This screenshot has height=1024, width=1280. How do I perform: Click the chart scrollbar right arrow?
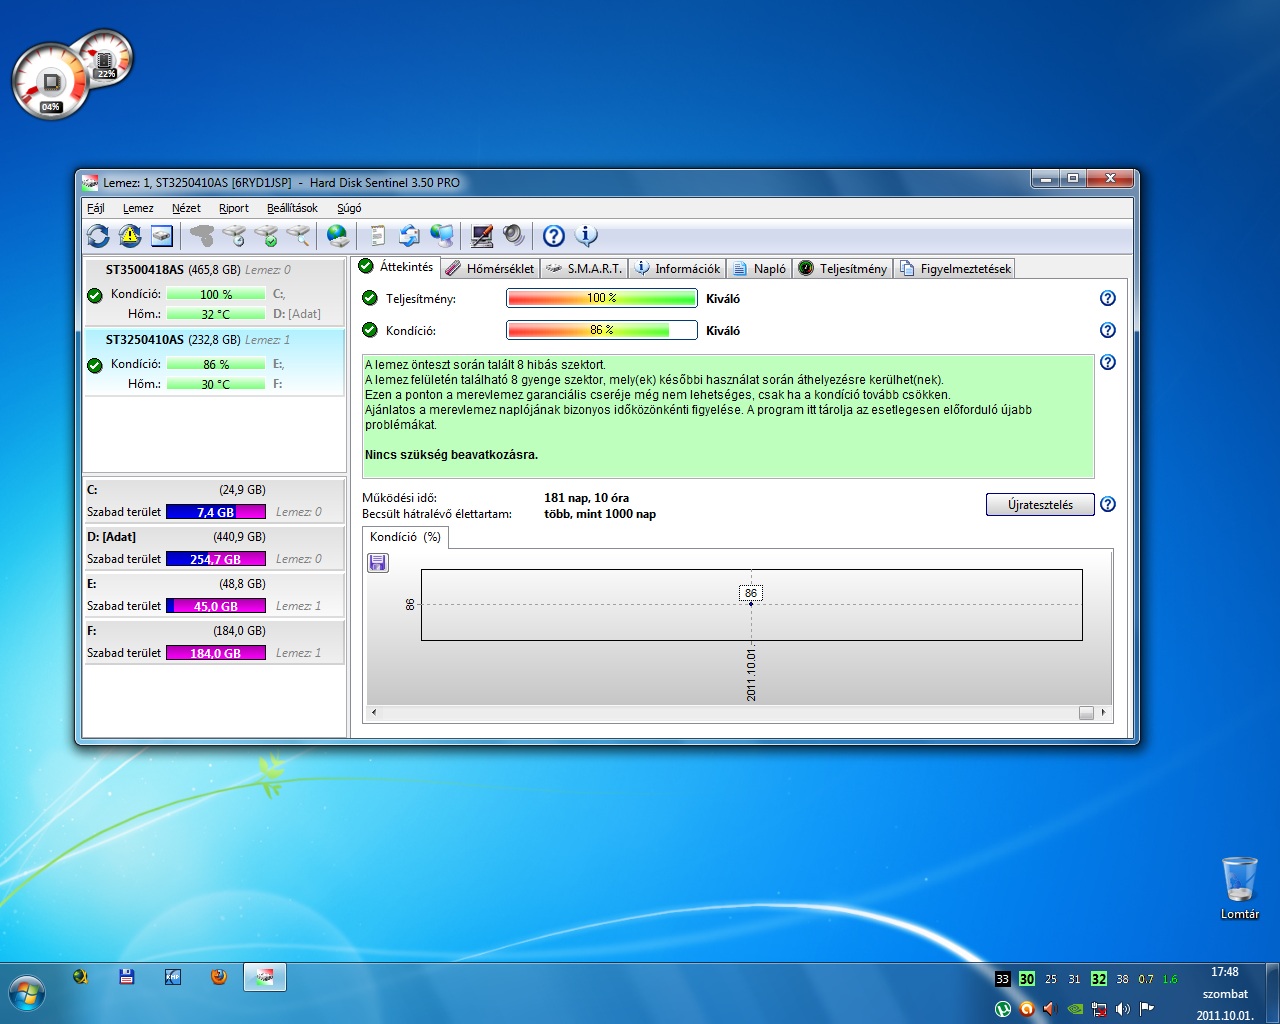tap(1104, 713)
